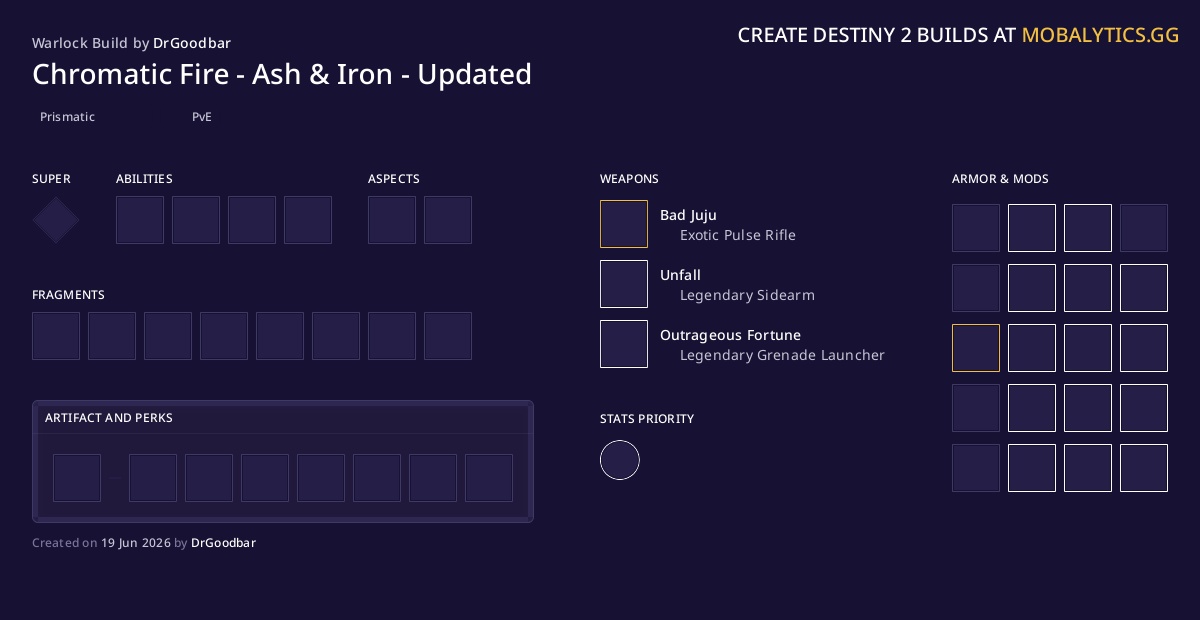The image size is (1200, 620).
Task: Select the Prismatic tag
Action: click(68, 117)
